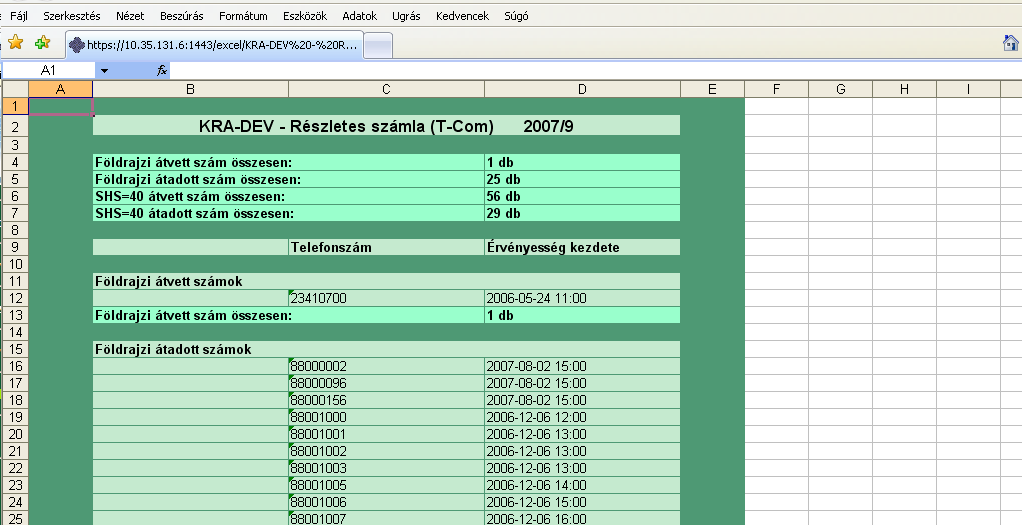Click date cell 2006-12-06 15:00

tap(582, 502)
